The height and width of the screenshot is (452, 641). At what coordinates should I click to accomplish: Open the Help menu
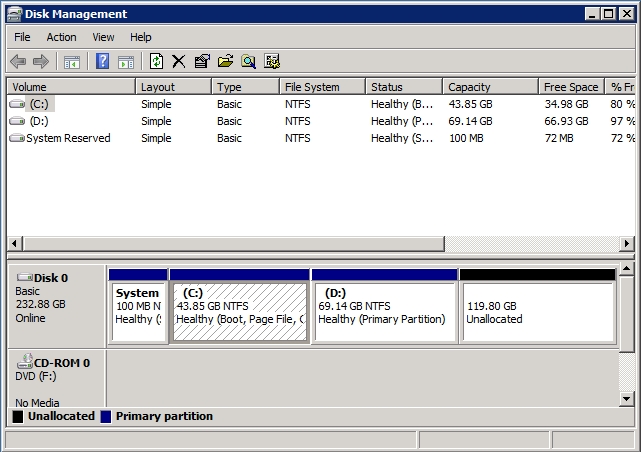(x=141, y=37)
